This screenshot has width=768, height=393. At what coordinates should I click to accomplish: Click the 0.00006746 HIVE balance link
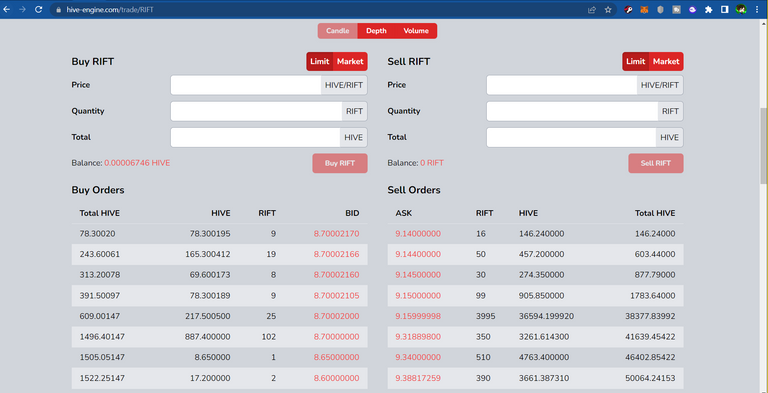point(137,163)
